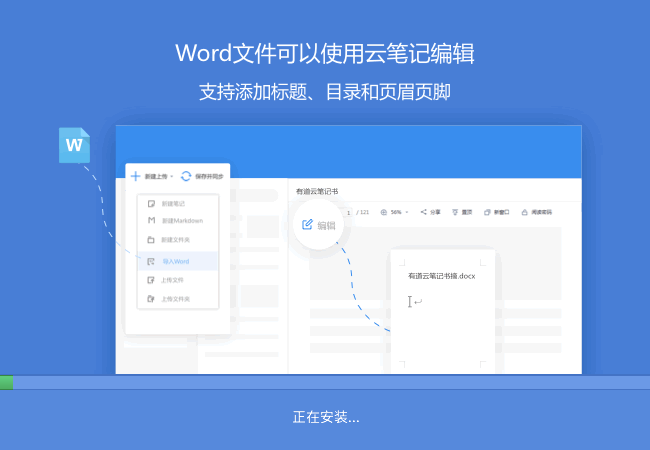
Task: Click the 有道云笔记书摘.docx document text
Action: (441, 275)
